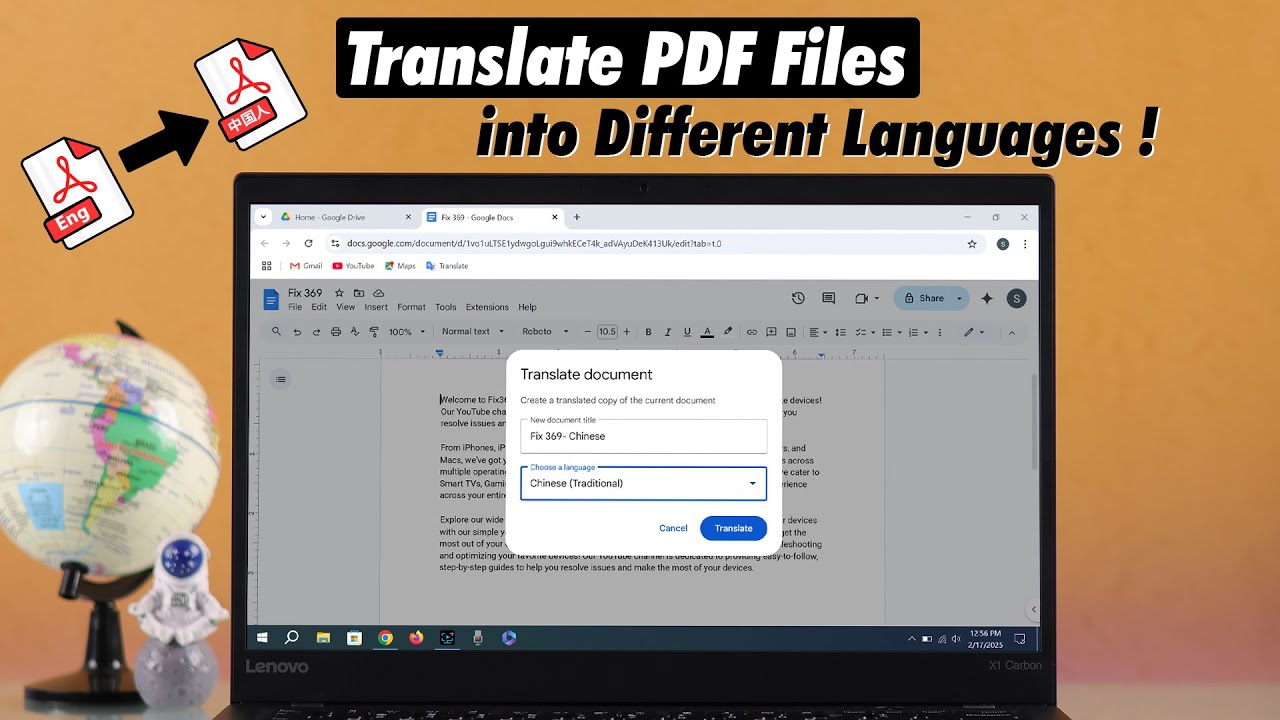Open the checklist dropdown
This screenshot has height=720, width=1280.
(865, 332)
